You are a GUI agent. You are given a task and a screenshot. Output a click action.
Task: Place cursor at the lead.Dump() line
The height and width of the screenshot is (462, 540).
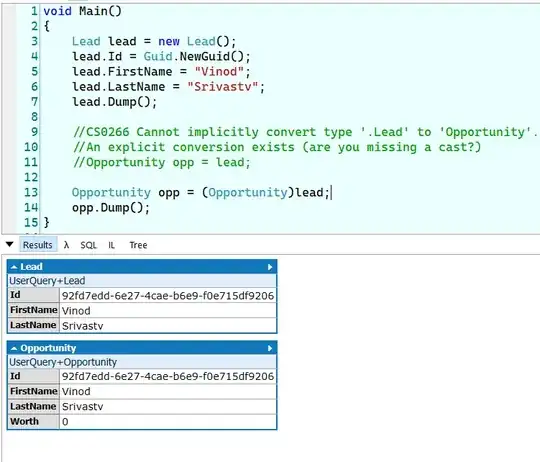click(x=114, y=102)
